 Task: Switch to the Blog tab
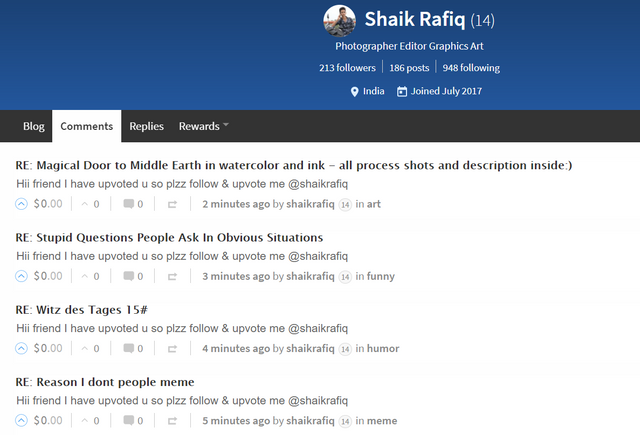pyautogui.click(x=34, y=126)
